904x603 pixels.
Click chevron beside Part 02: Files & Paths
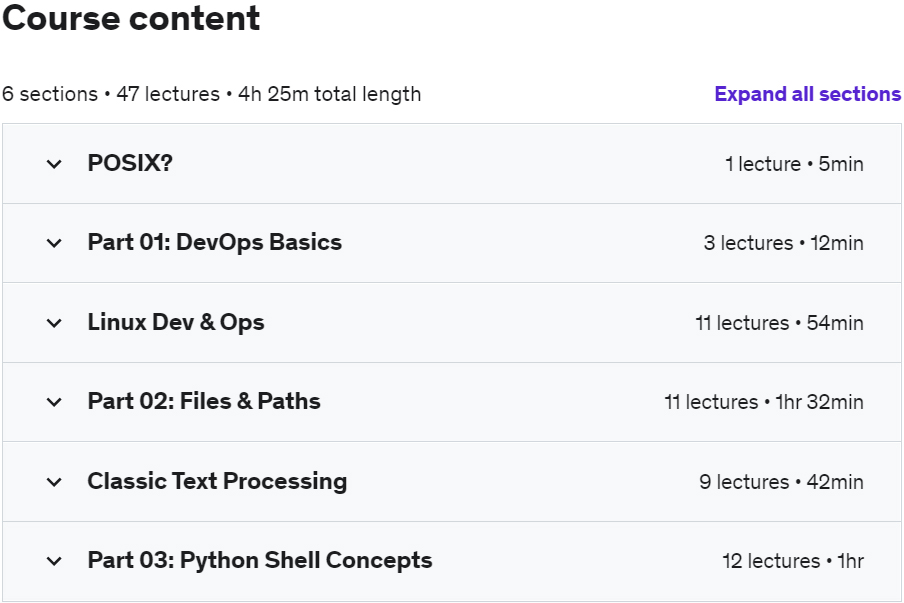click(54, 402)
